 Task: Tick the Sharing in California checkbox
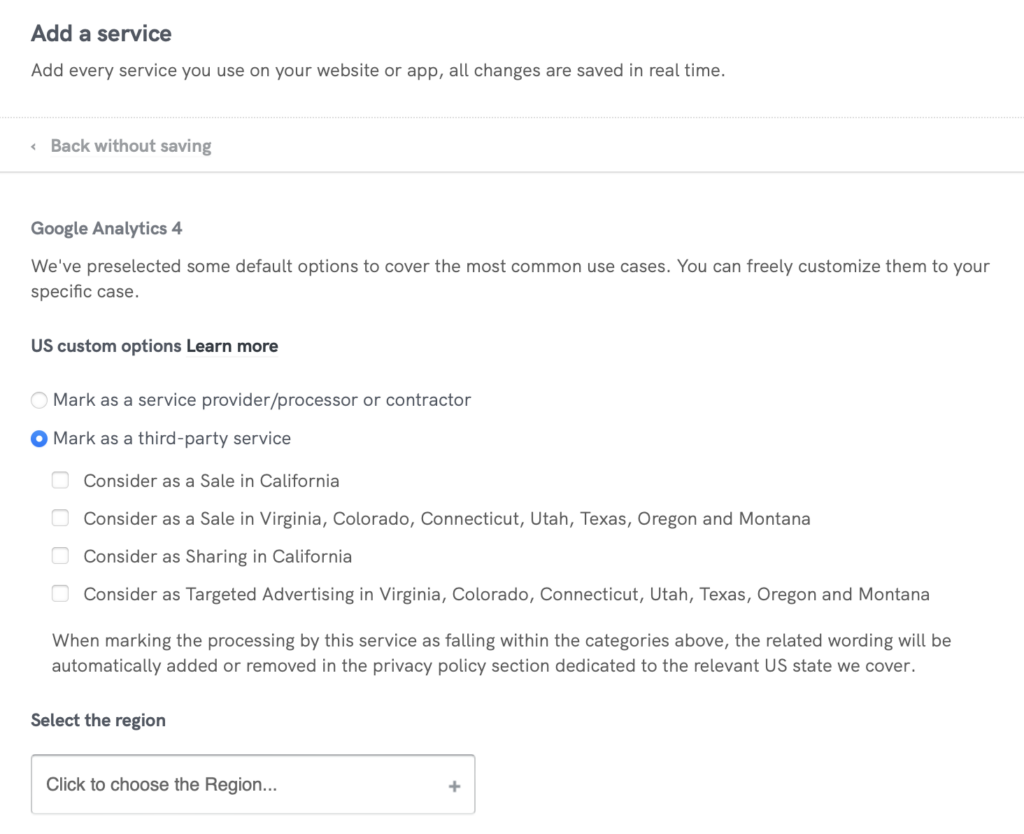coord(61,556)
